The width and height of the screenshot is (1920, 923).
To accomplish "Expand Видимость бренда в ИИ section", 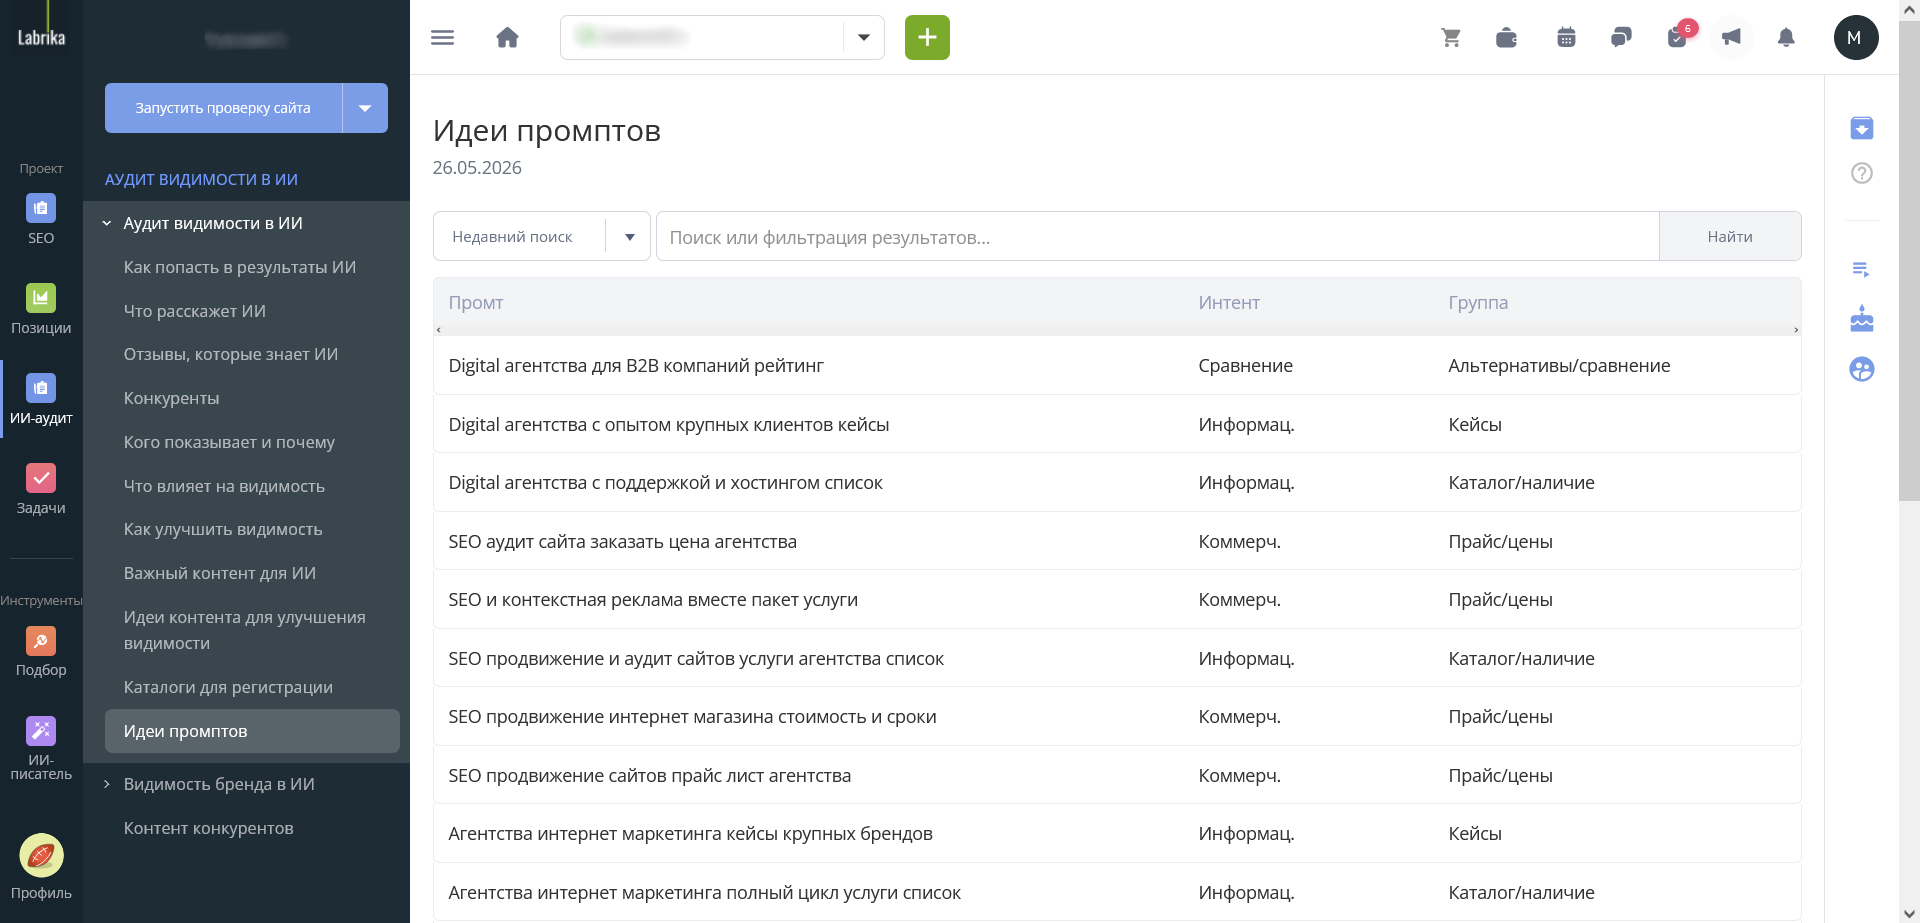I will pos(107,784).
